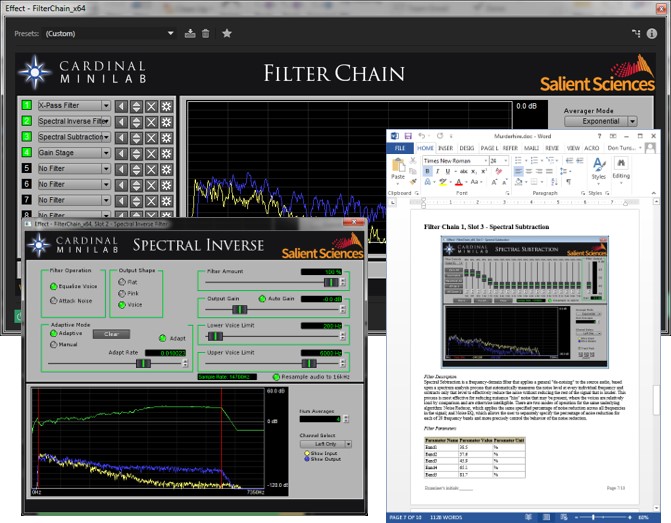The height and width of the screenshot is (523, 671).
Task: Click text highlight color icon in Word
Action: tap(443, 182)
